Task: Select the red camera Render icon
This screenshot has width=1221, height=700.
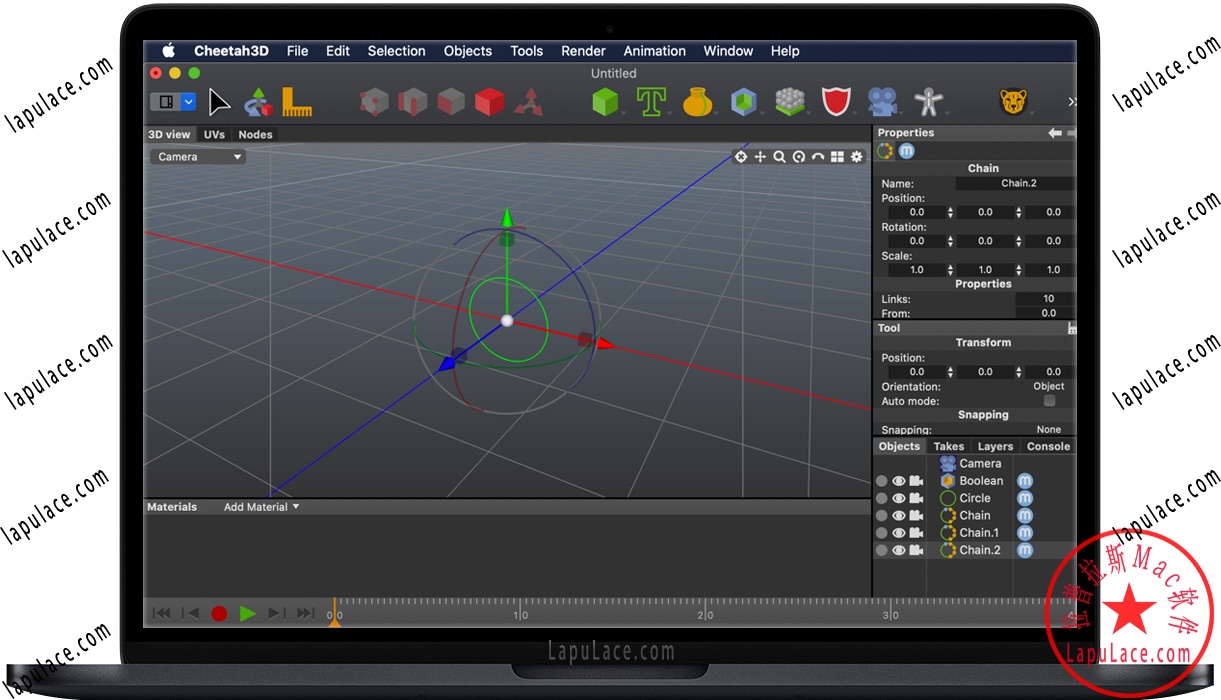Action: coord(882,101)
